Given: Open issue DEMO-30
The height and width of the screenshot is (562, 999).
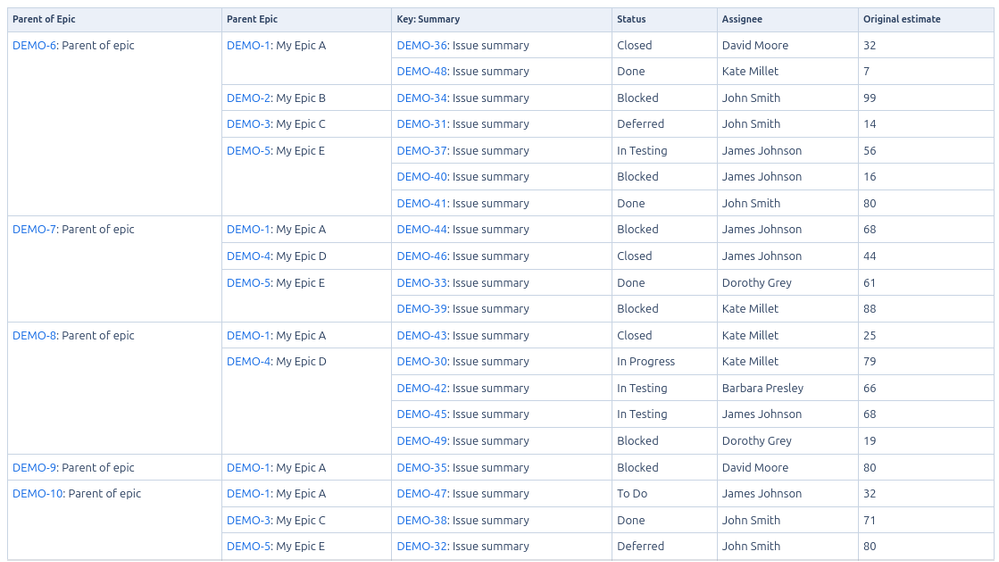Looking at the screenshot, I should point(422,361).
